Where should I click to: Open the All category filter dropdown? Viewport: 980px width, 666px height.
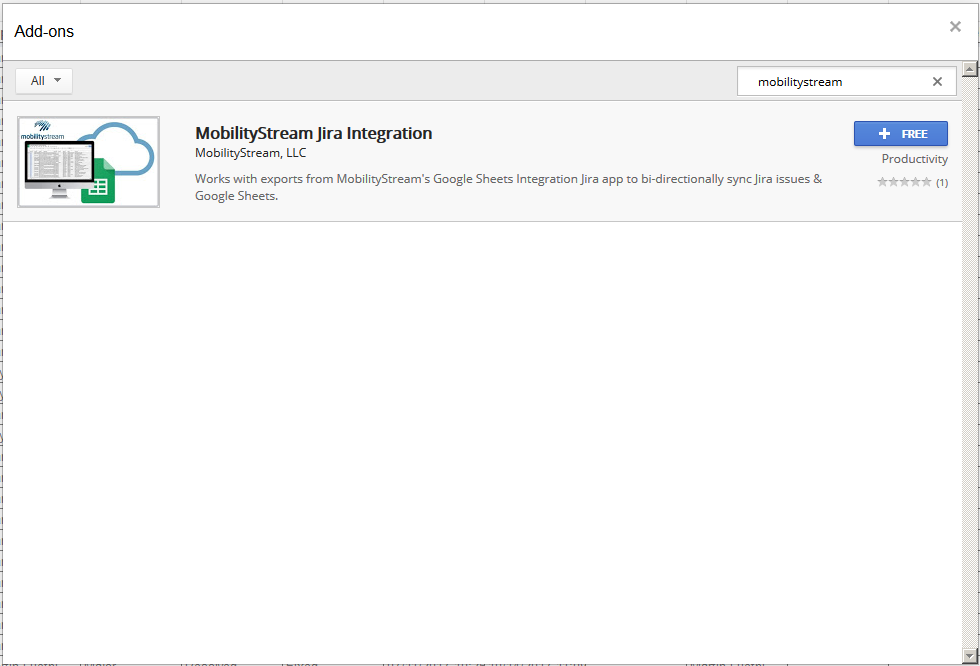(x=44, y=81)
